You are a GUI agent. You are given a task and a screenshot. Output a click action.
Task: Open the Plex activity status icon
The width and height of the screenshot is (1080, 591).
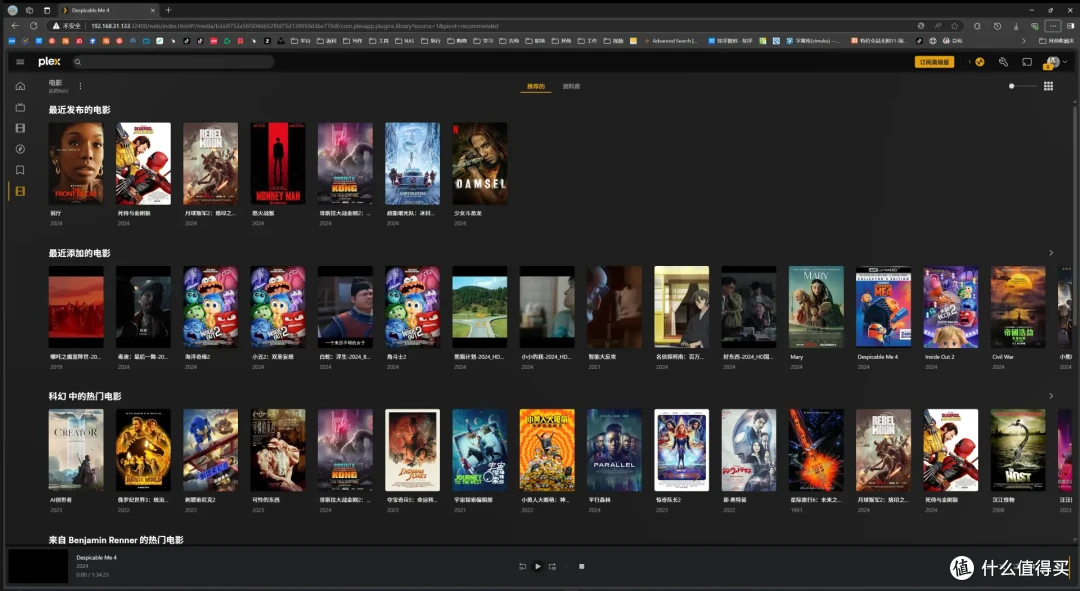click(979, 62)
